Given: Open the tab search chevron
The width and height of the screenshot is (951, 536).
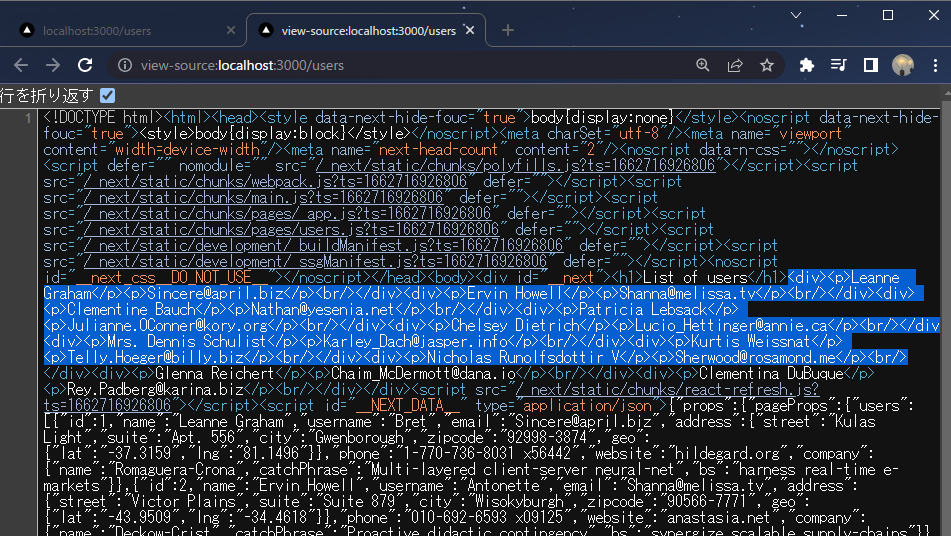Looking at the screenshot, I should (796, 15).
